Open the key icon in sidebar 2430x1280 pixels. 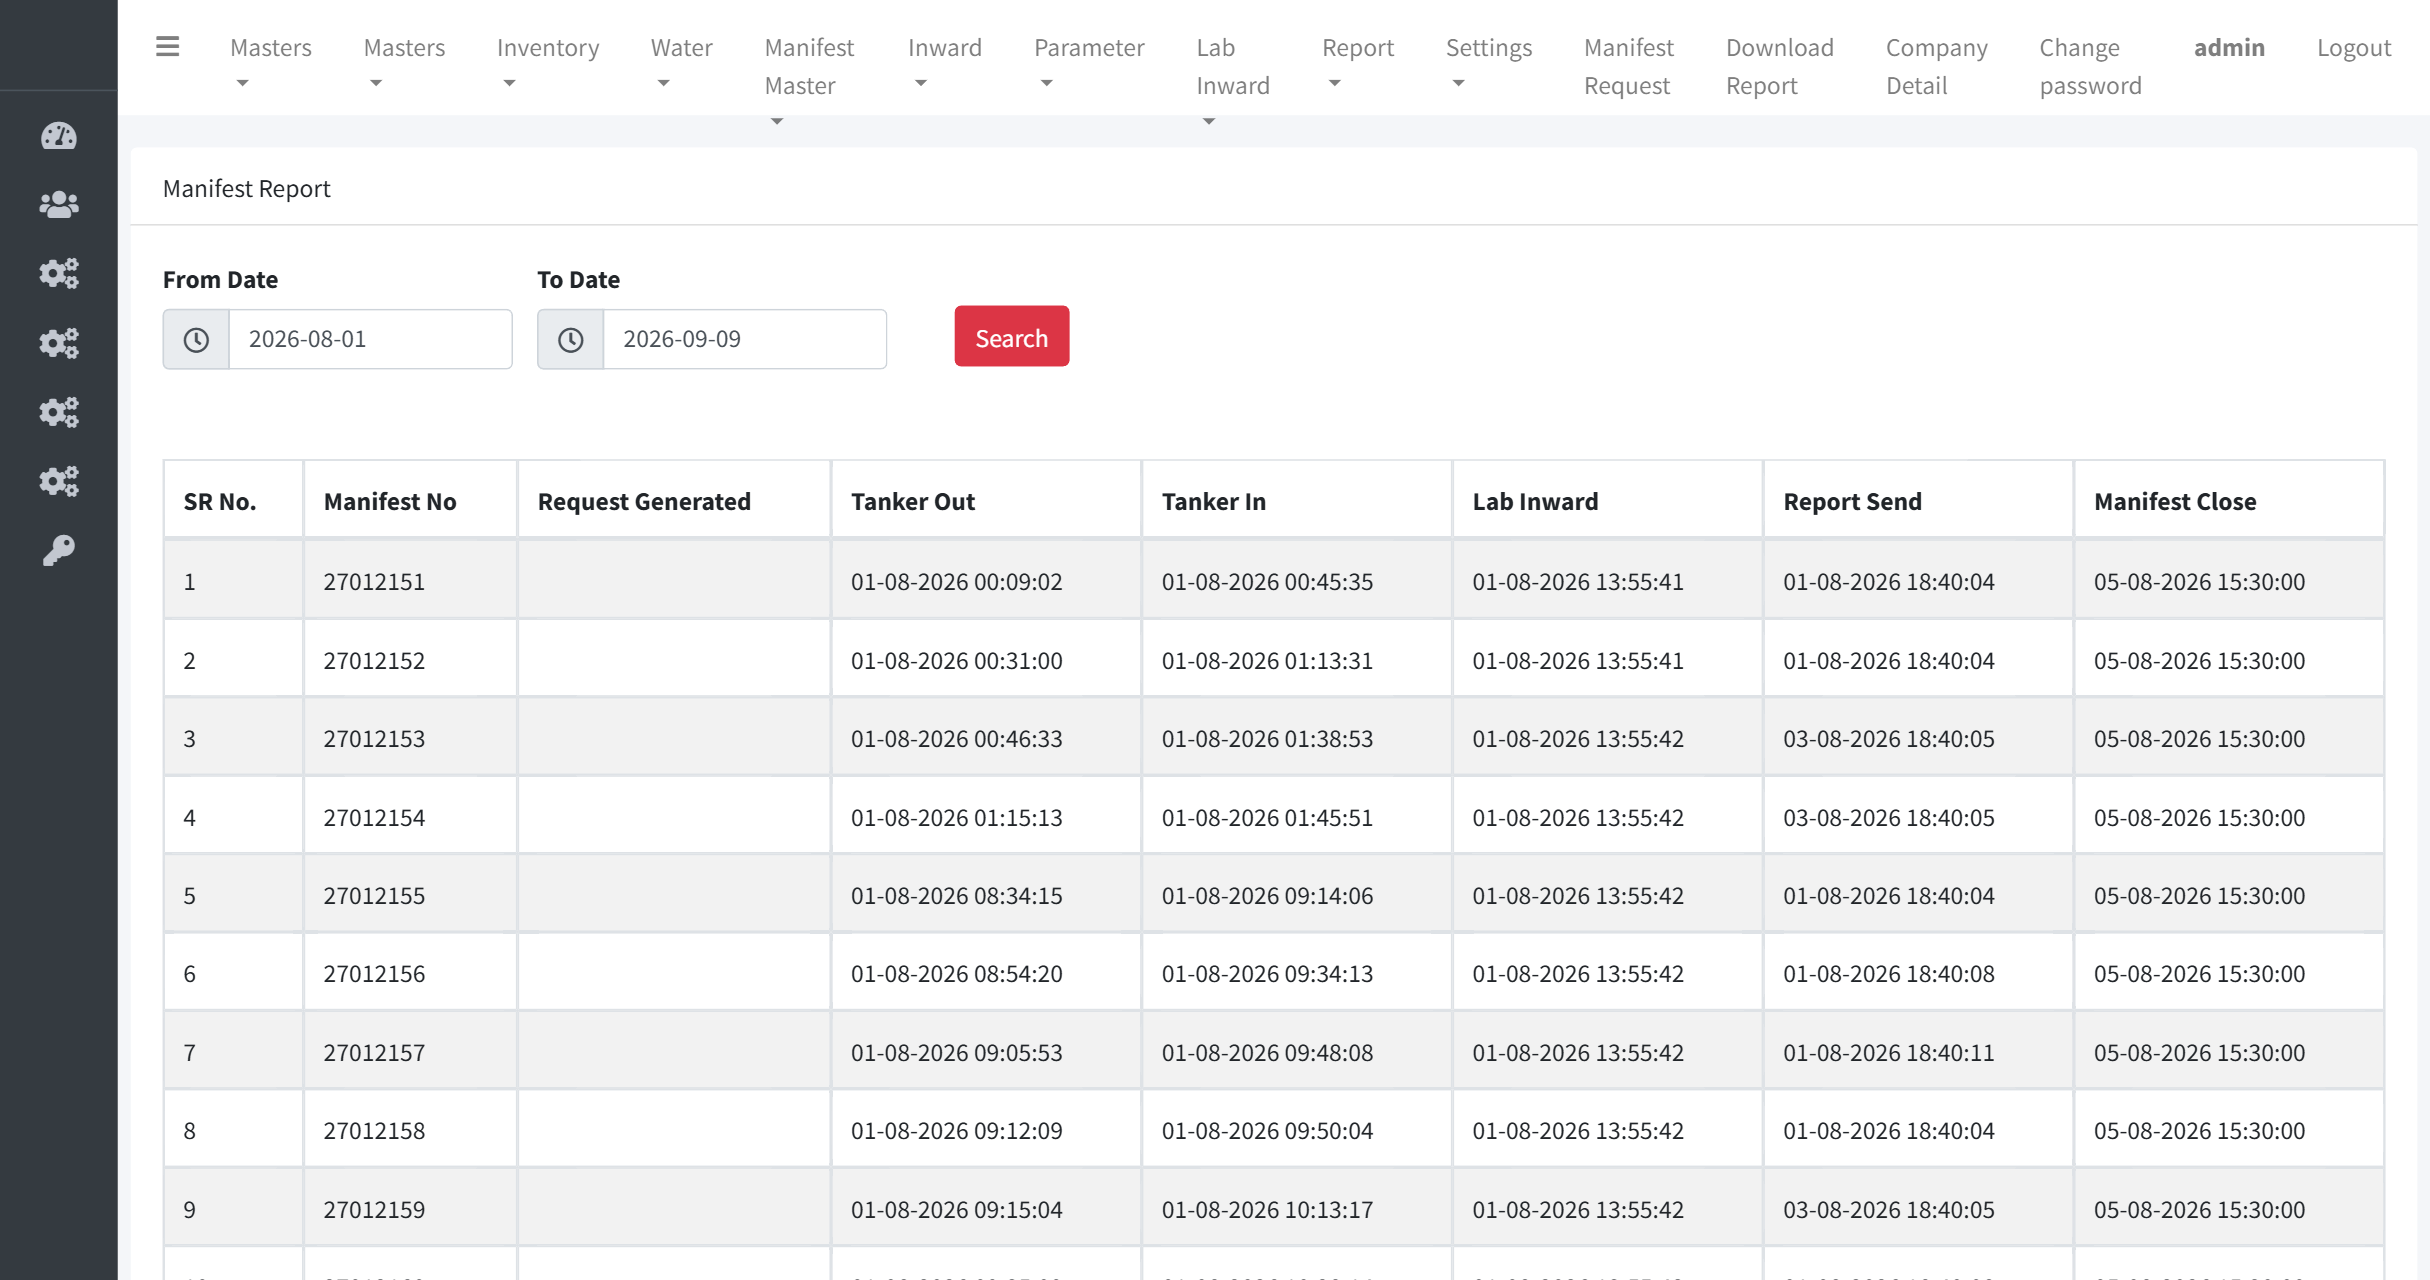59,551
